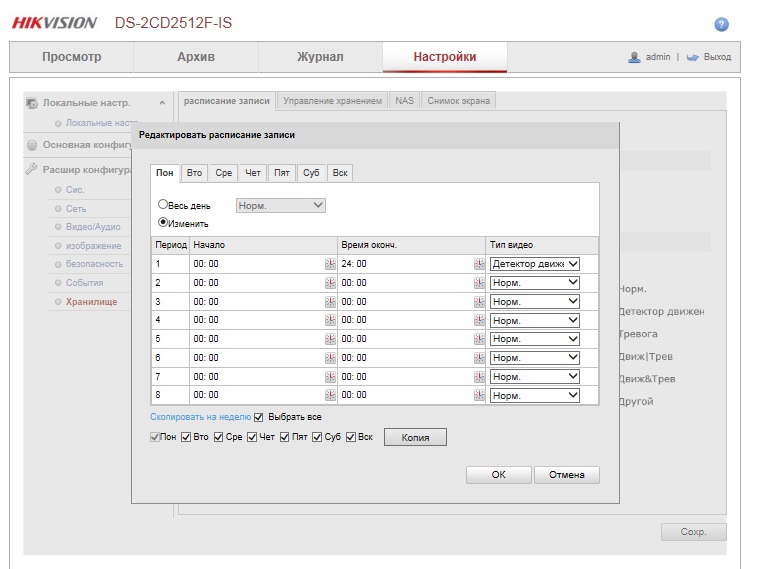Open time picker for period 6 start
This screenshot has height=569, width=759.
click(x=330, y=358)
